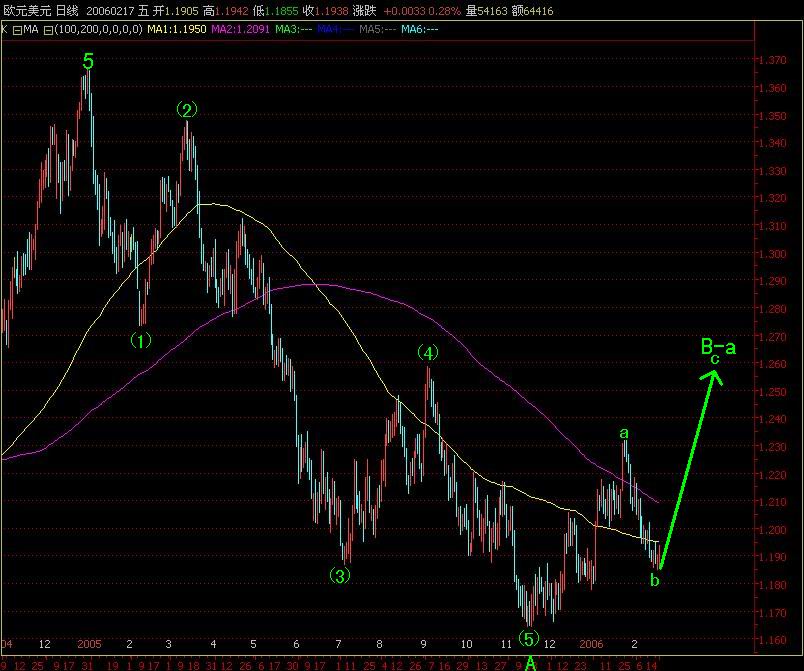The image size is (804, 671).
Task: Click the close price 1.1938
Action: click(332, 11)
